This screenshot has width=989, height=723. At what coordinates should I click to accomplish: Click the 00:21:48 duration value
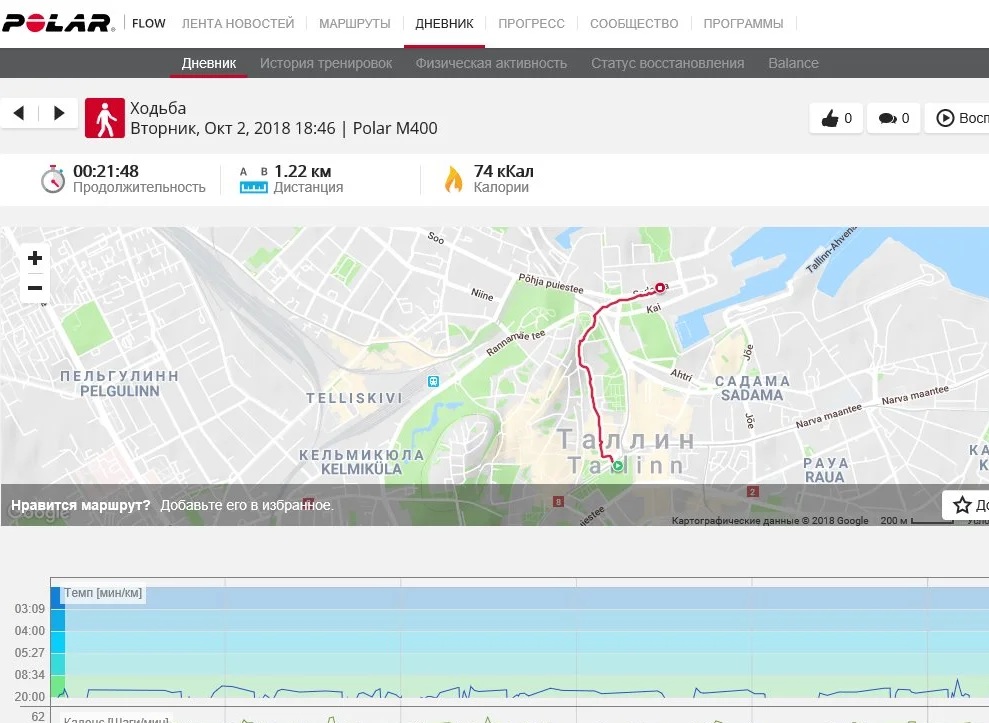tap(106, 171)
